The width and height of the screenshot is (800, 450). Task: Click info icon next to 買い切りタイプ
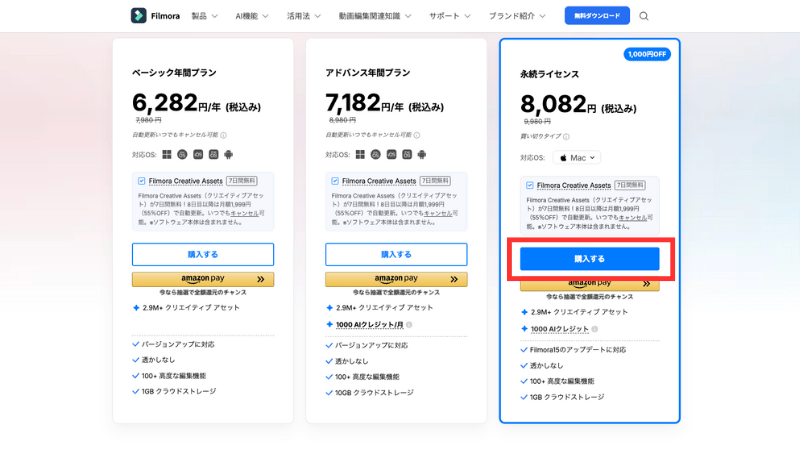coord(566,137)
